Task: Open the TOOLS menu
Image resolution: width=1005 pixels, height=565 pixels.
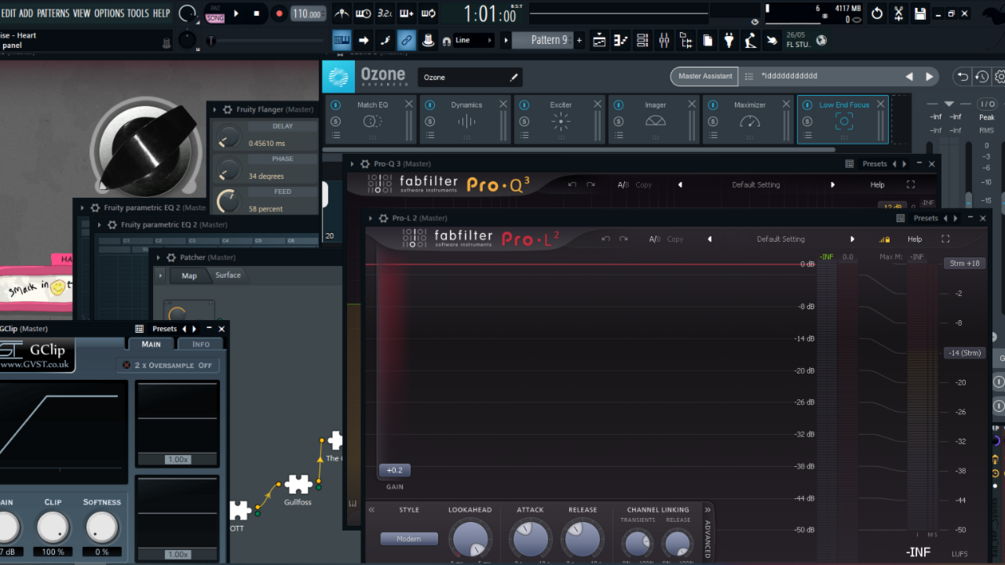Action: click(x=138, y=13)
